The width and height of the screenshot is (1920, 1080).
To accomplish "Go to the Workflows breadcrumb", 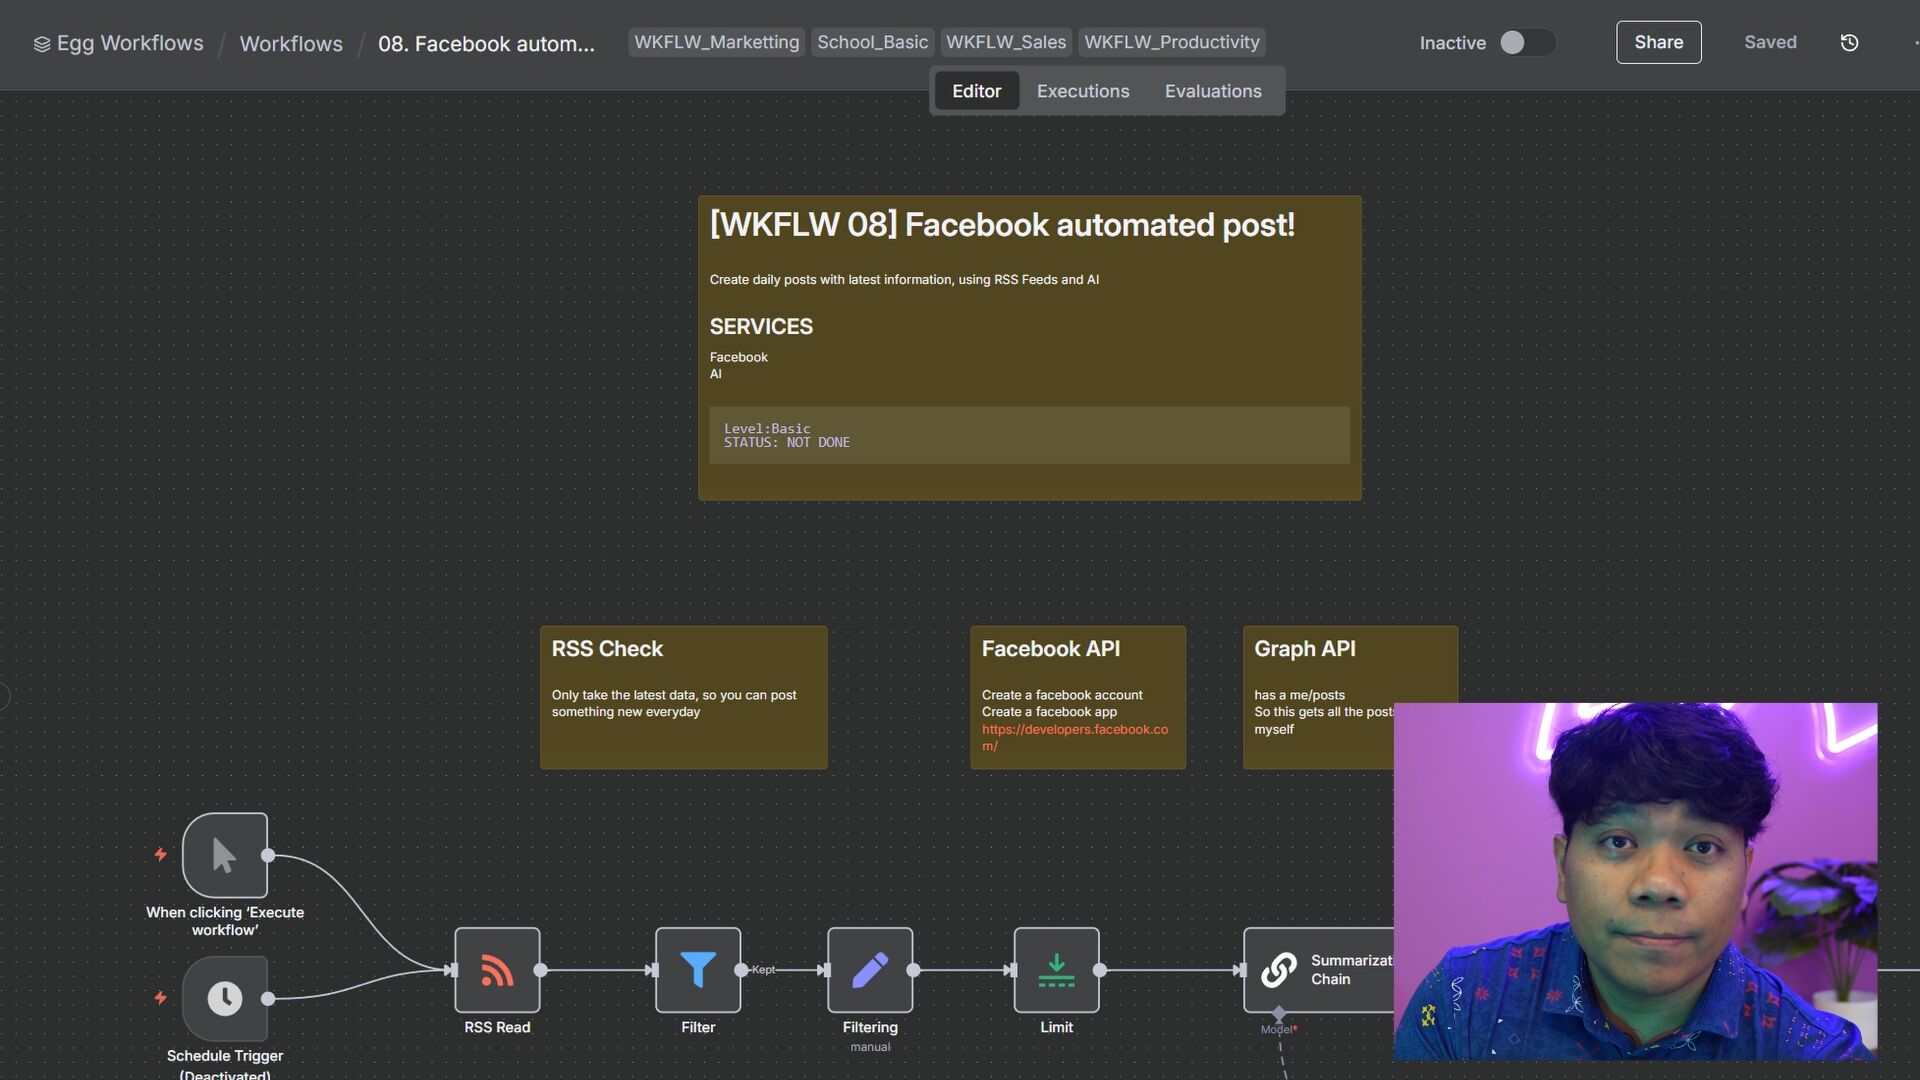I will click(291, 44).
